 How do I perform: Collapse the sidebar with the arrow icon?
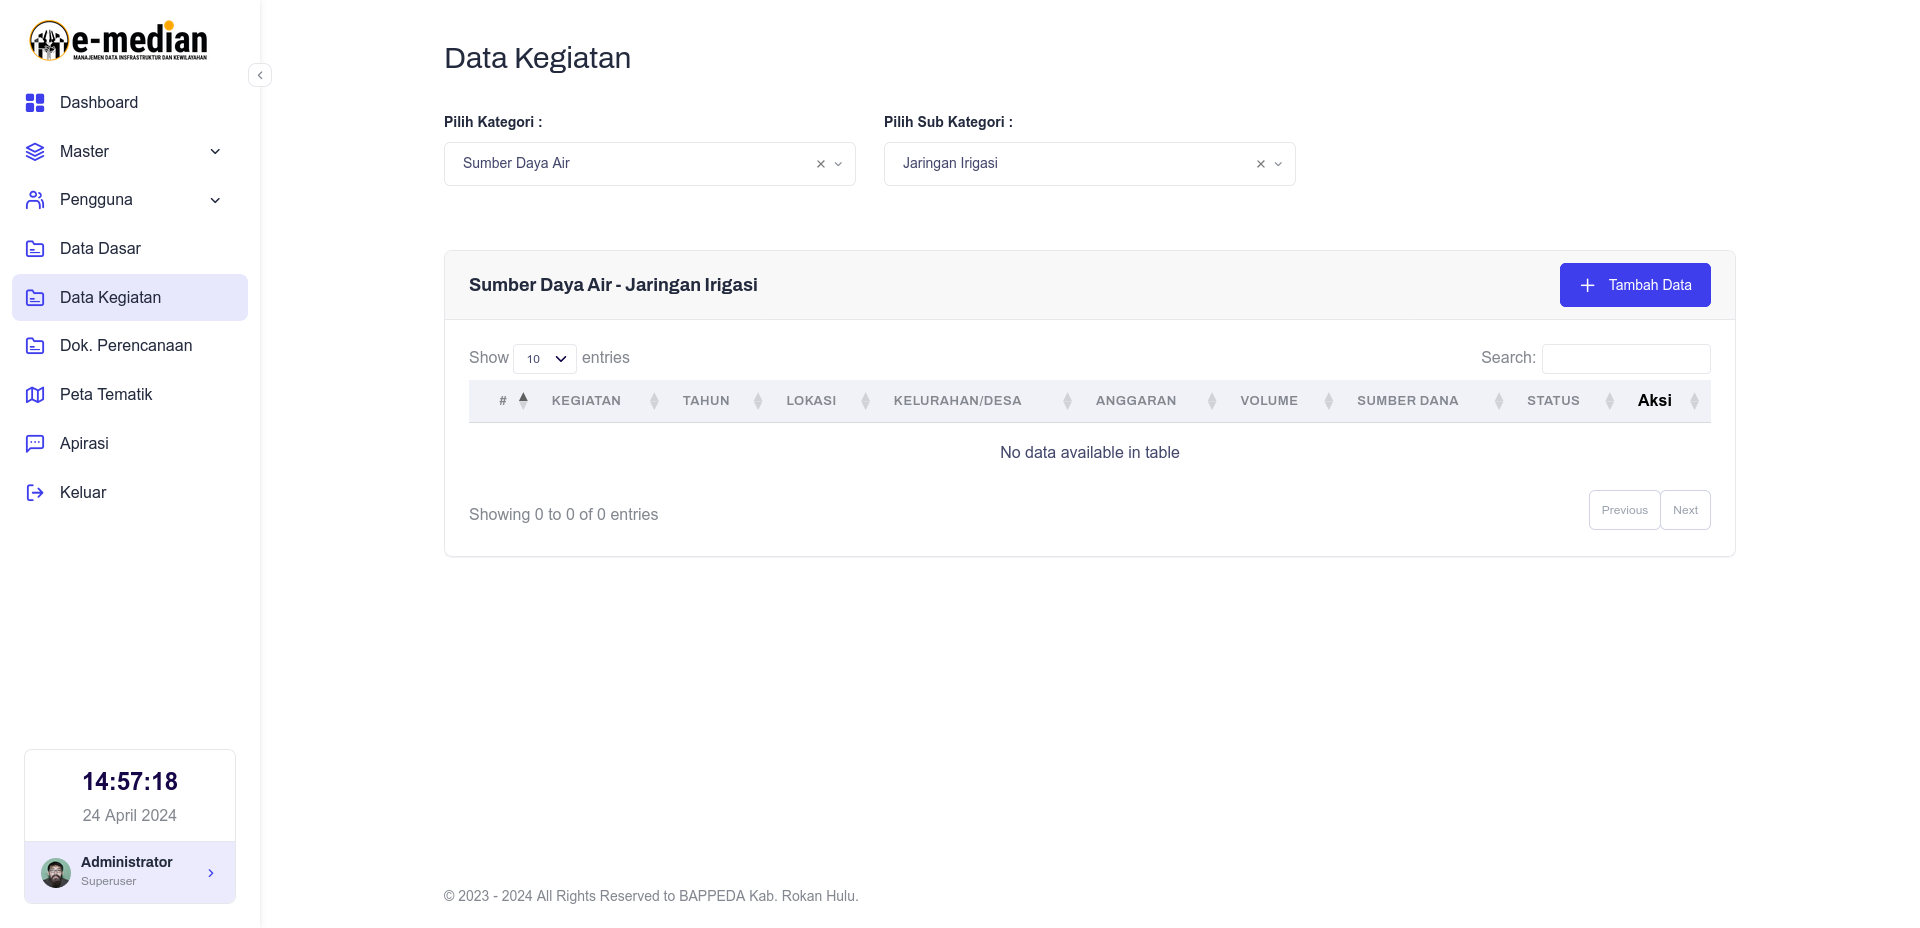tap(260, 75)
